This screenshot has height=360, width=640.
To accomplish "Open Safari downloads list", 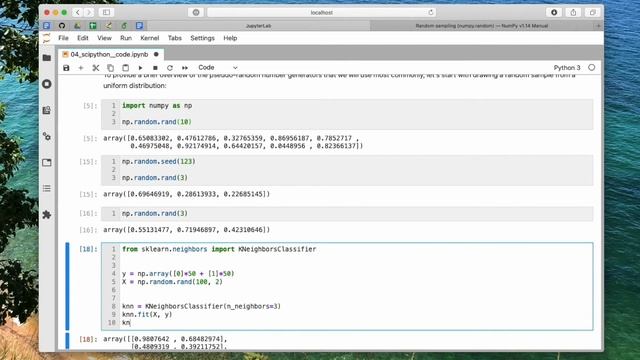I will click(554, 13).
